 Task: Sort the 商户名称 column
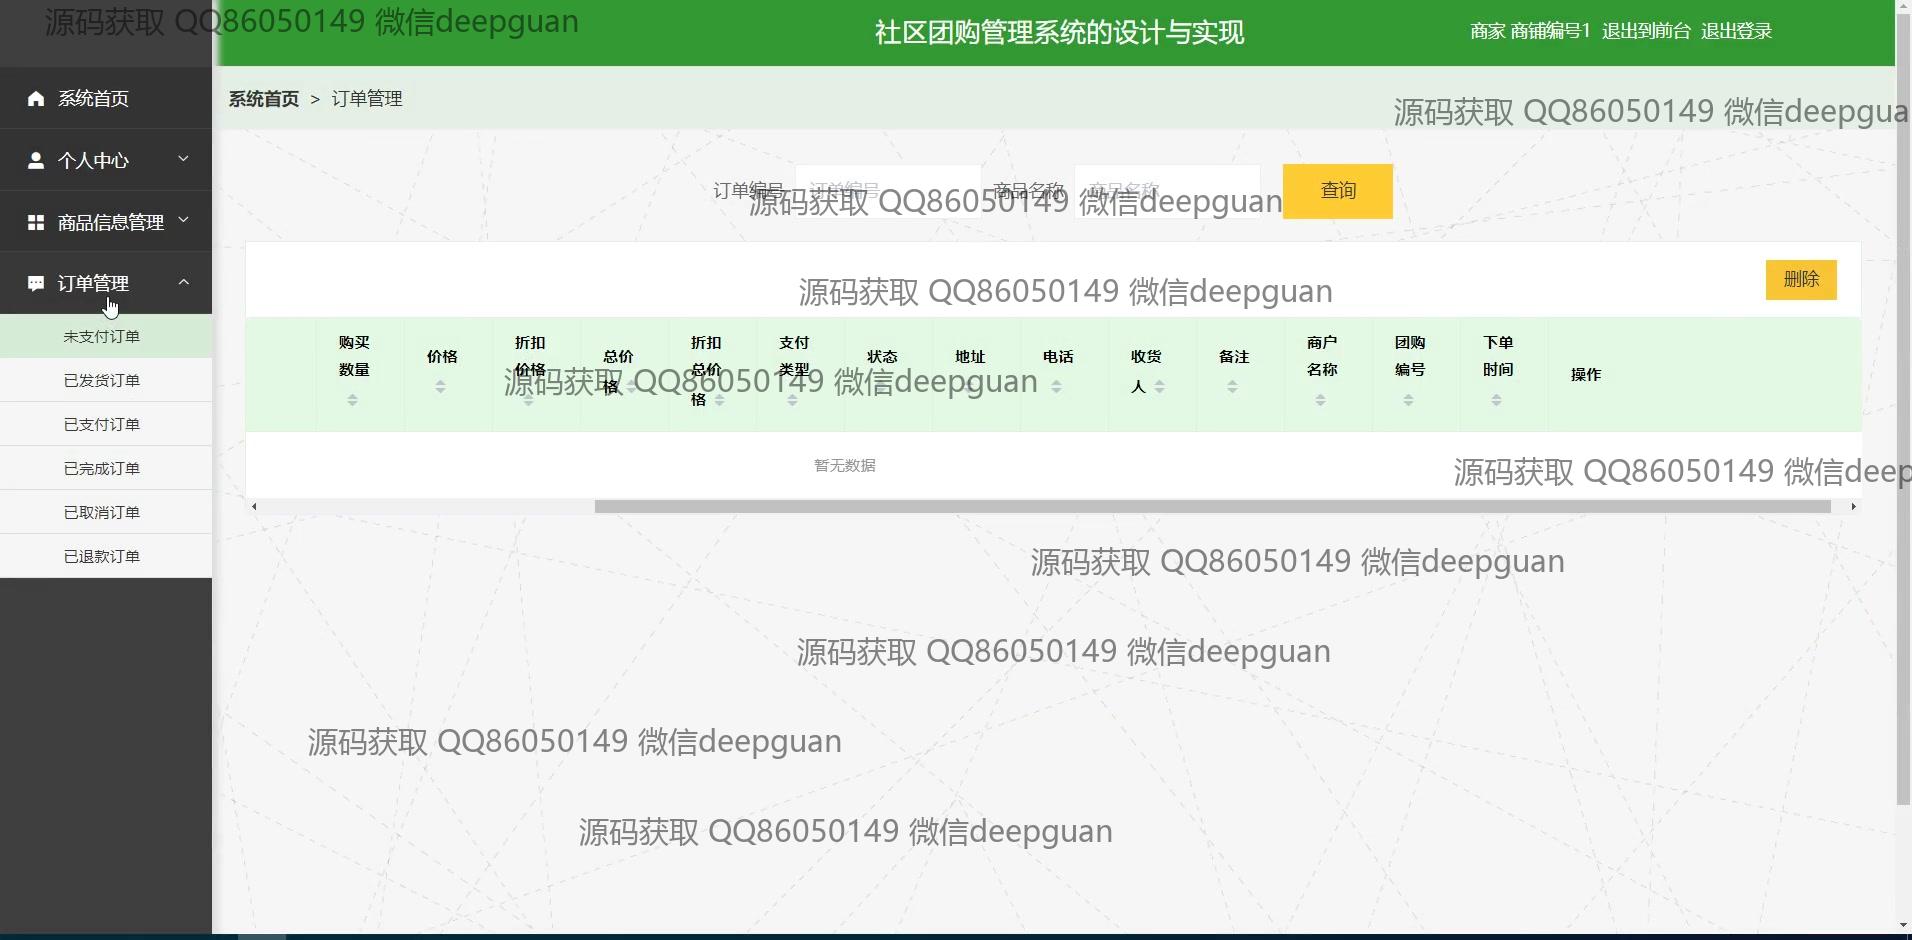click(1320, 400)
